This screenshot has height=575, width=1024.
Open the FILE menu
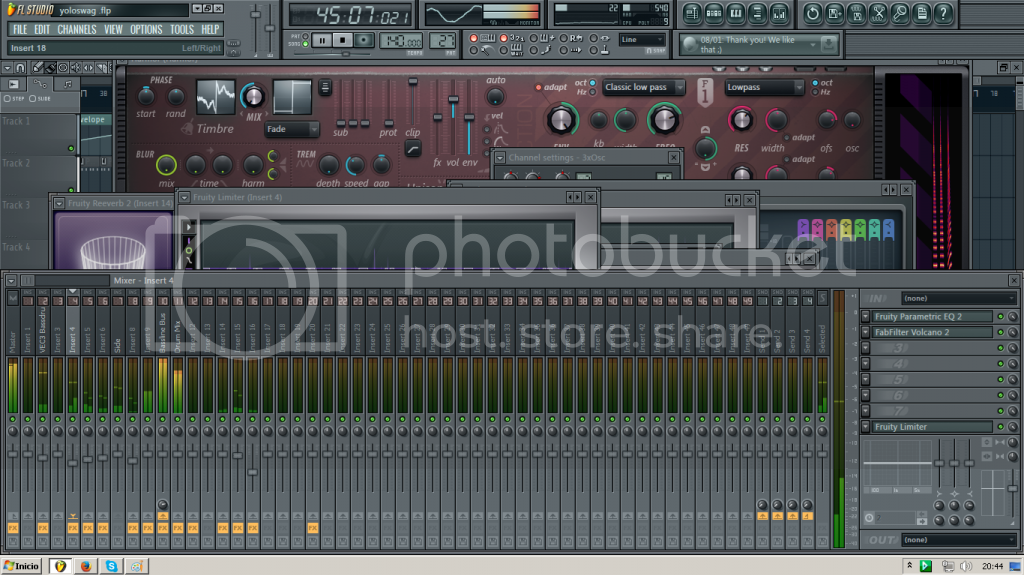click(20, 29)
